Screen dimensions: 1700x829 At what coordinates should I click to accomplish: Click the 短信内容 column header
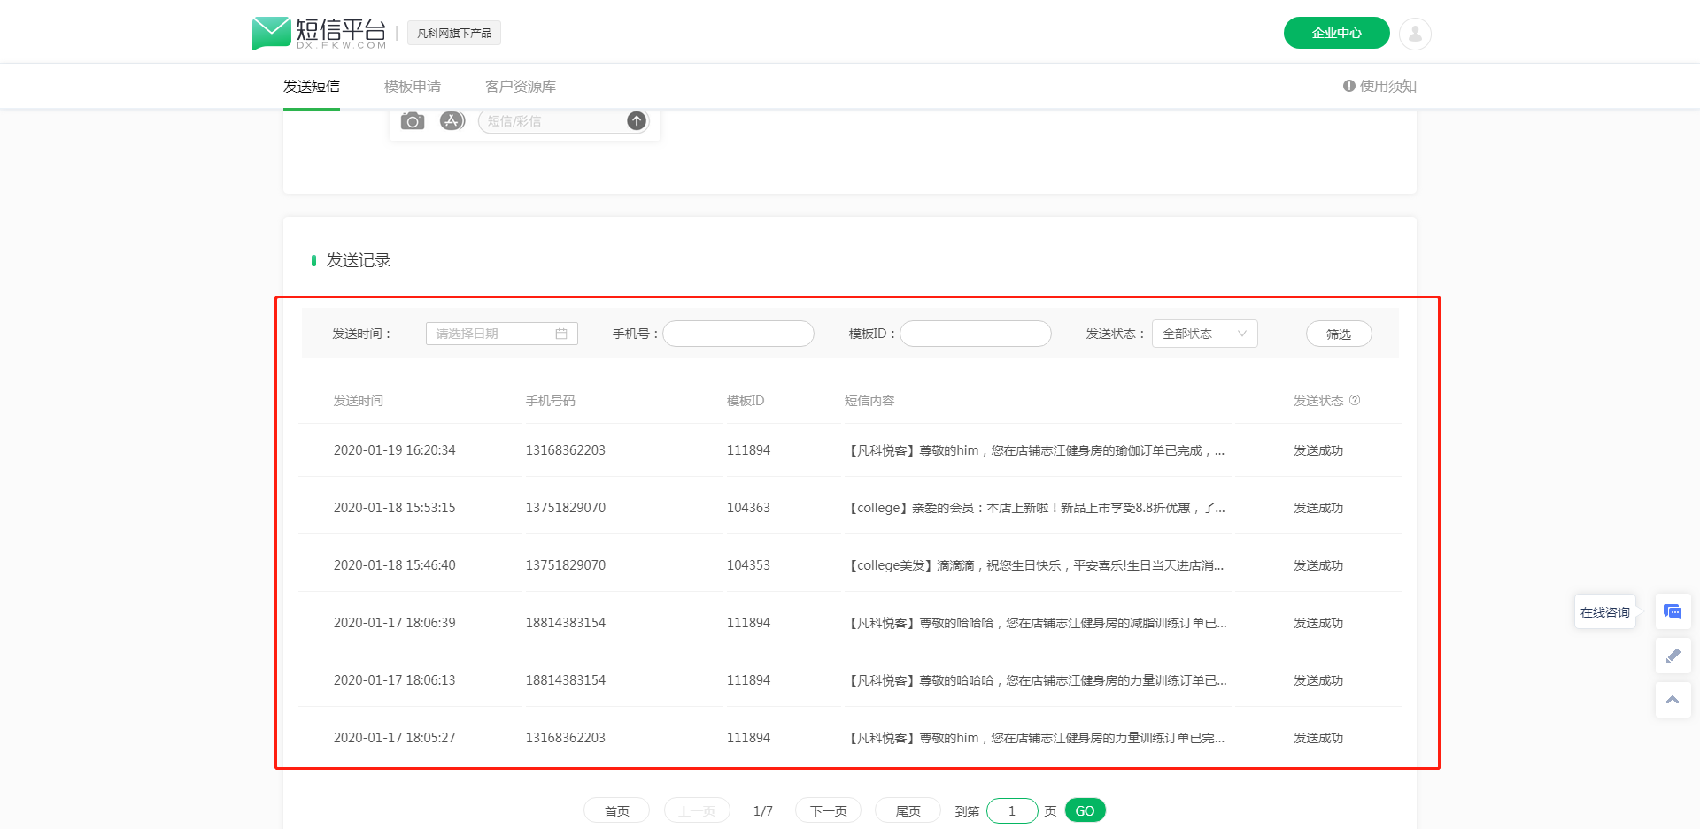[x=870, y=400]
